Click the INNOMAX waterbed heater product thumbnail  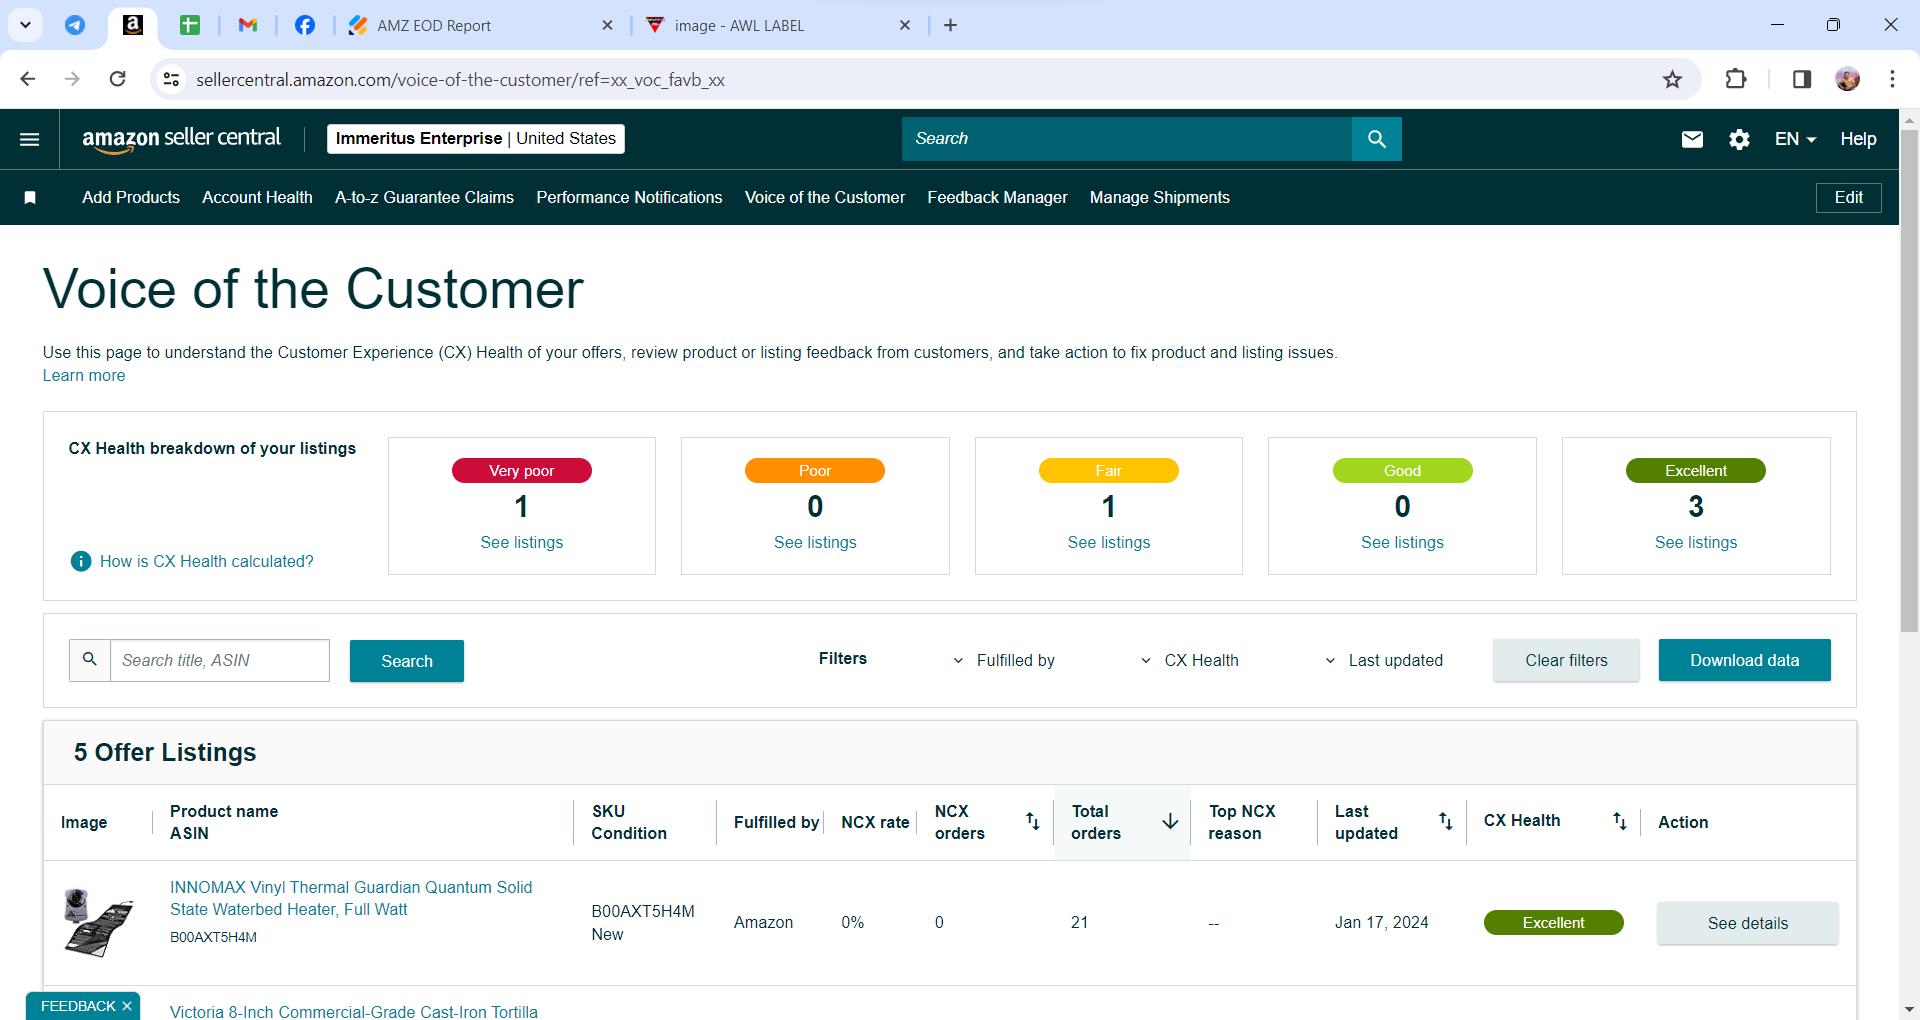(x=97, y=923)
